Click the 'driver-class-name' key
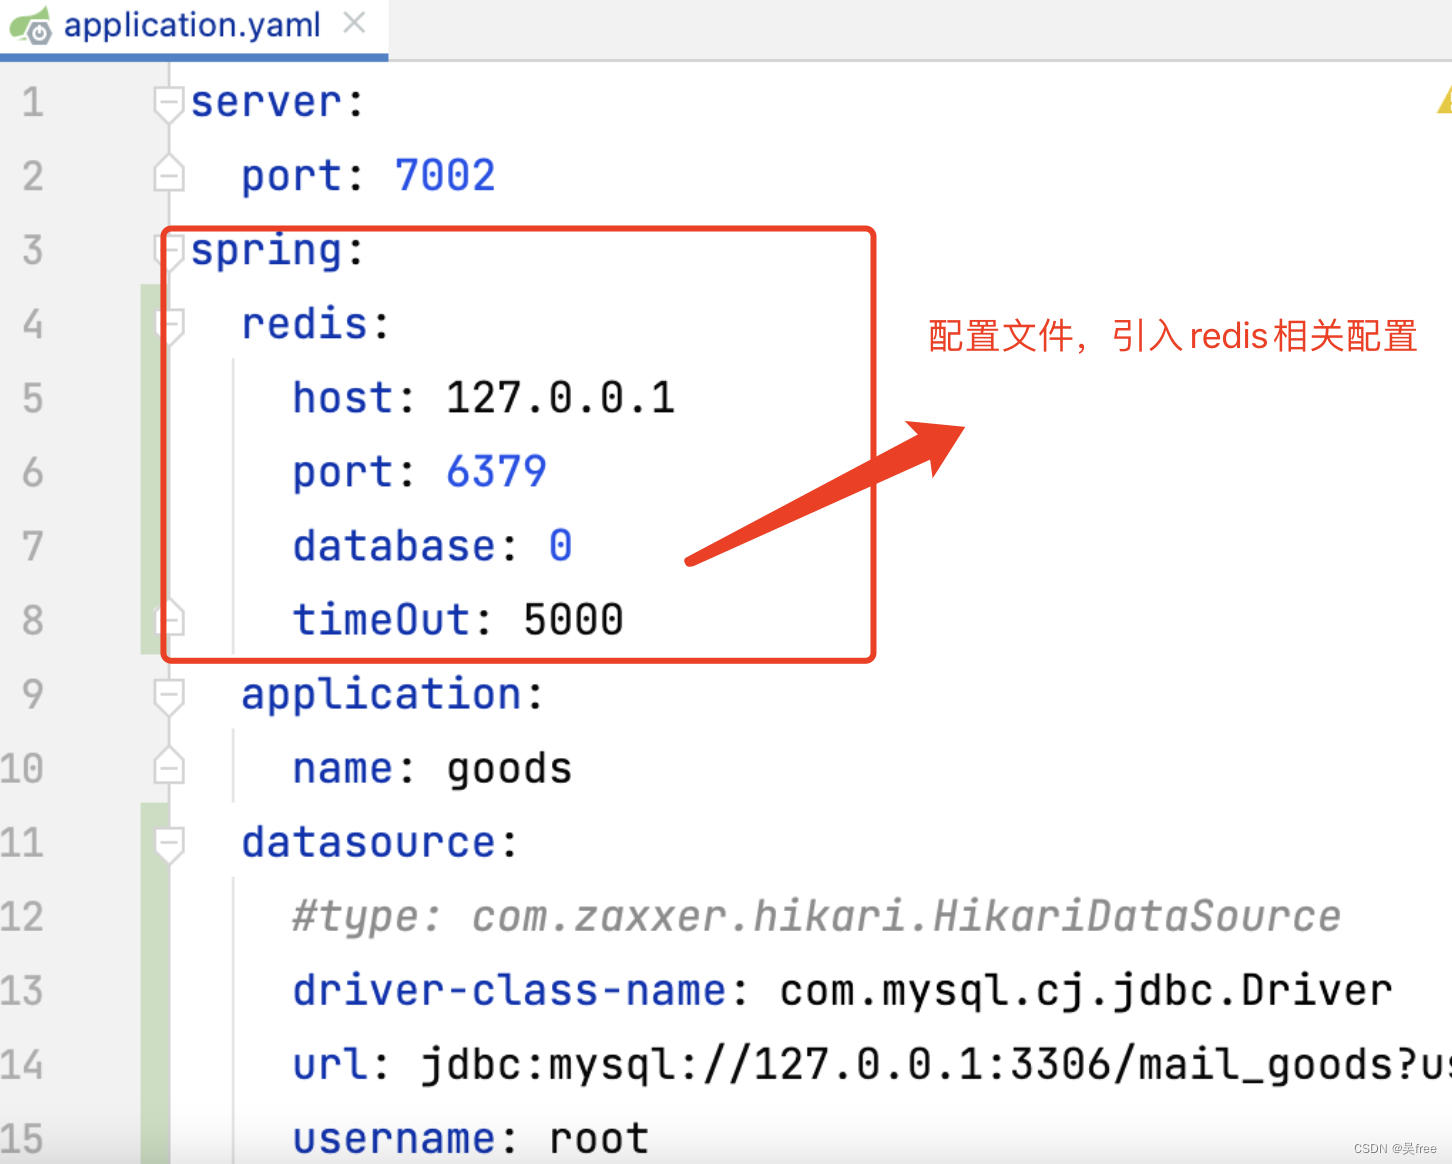 click(x=509, y=991)
